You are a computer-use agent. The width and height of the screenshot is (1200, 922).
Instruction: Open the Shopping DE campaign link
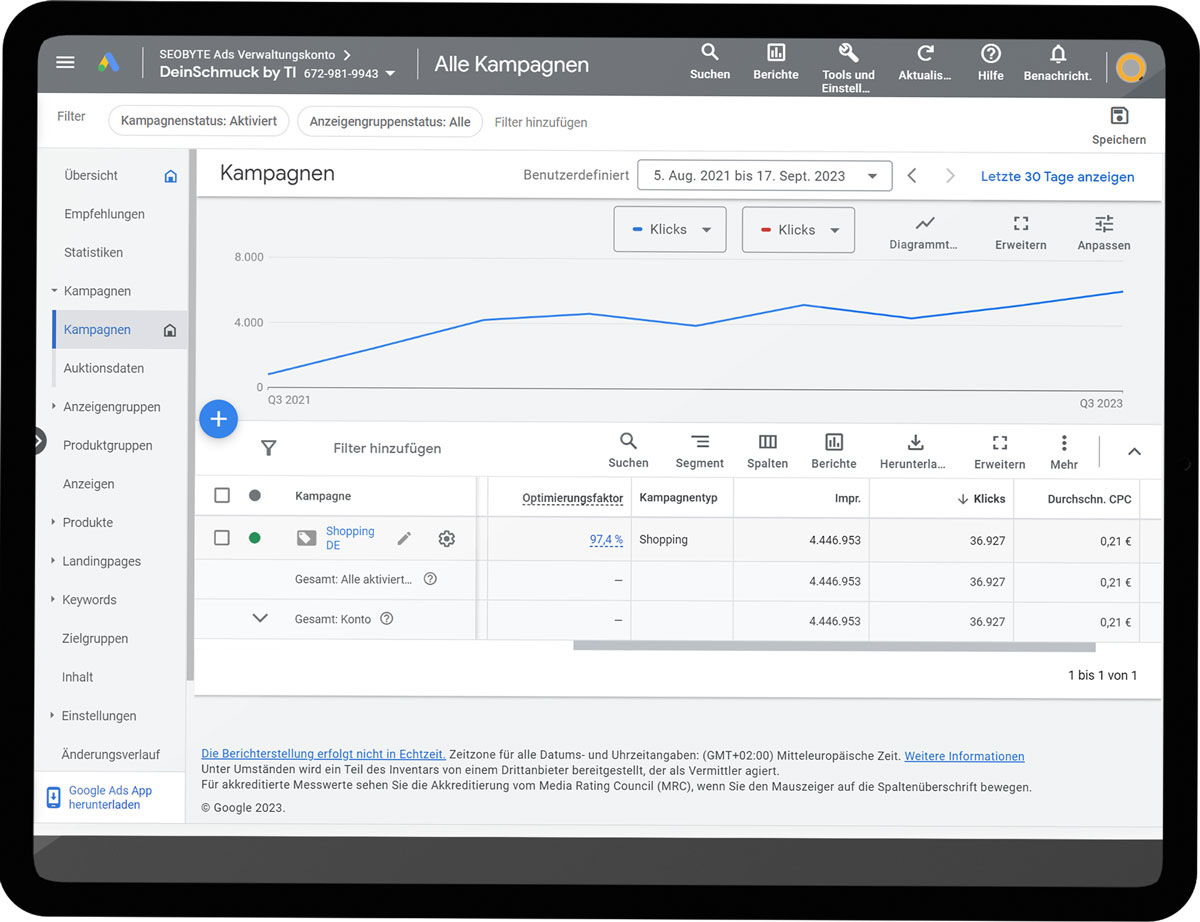(350, 538)
